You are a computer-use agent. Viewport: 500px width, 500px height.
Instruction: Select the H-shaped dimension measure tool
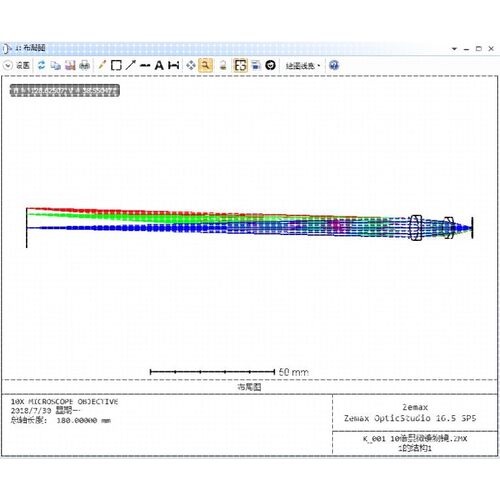coord(174,65)
